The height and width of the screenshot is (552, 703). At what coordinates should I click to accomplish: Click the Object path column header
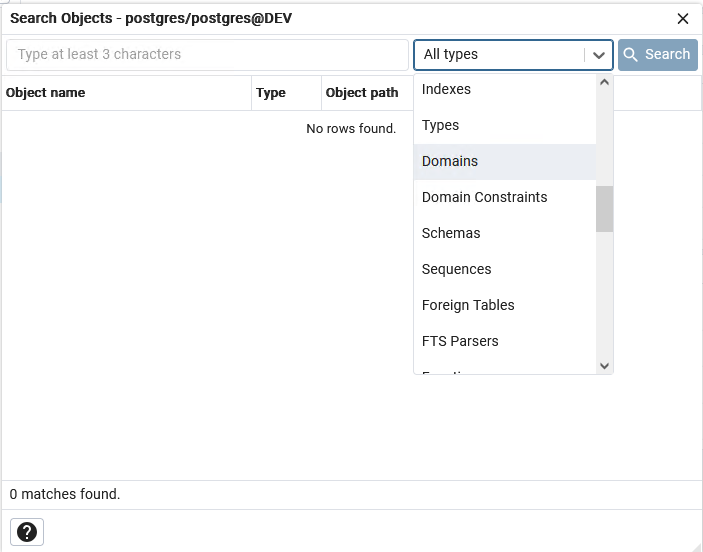tap(362, 93)
